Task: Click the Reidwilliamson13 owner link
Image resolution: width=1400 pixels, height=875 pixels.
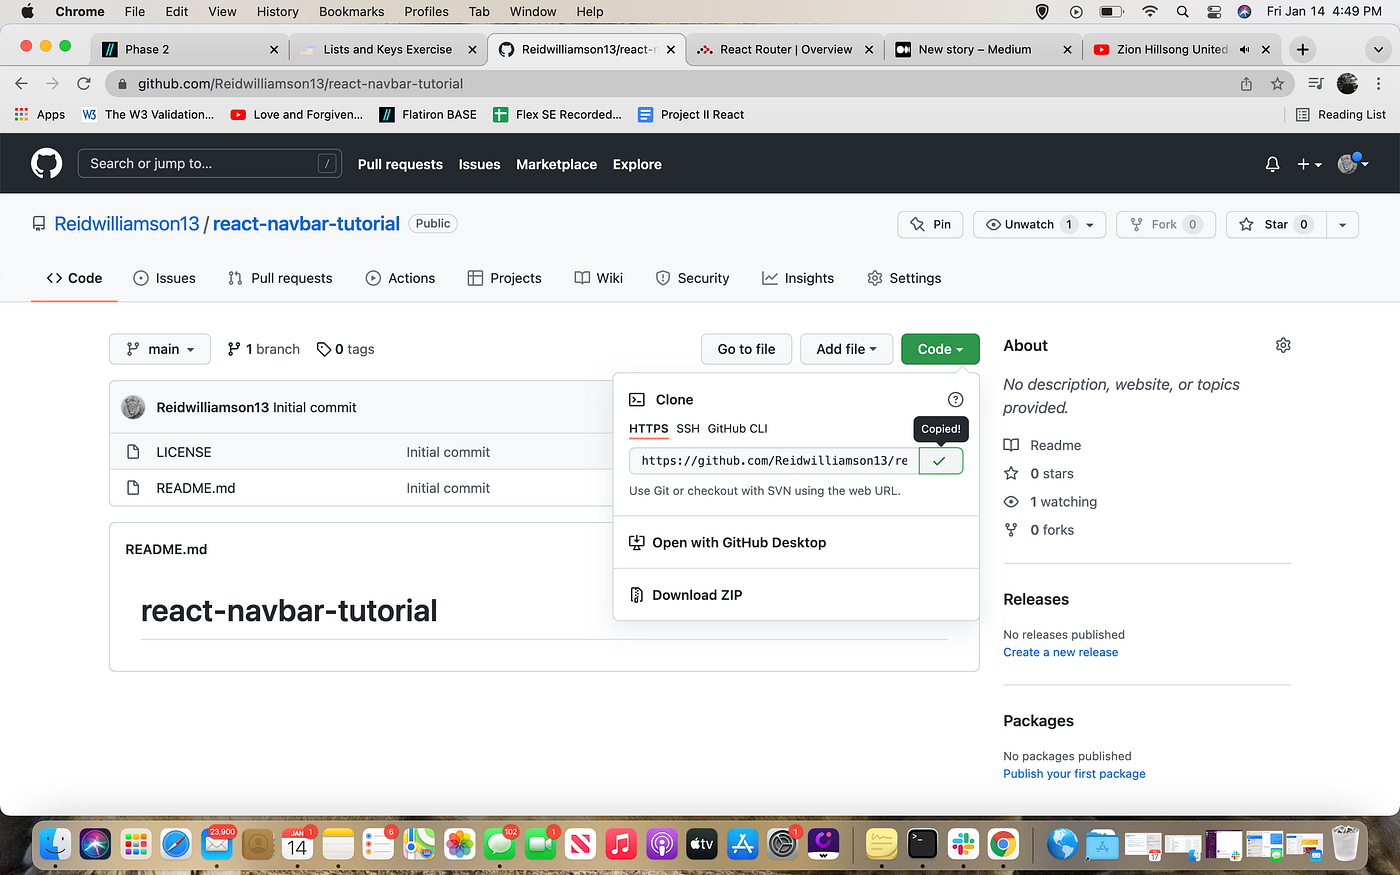Action: click(x=127, y=224)
